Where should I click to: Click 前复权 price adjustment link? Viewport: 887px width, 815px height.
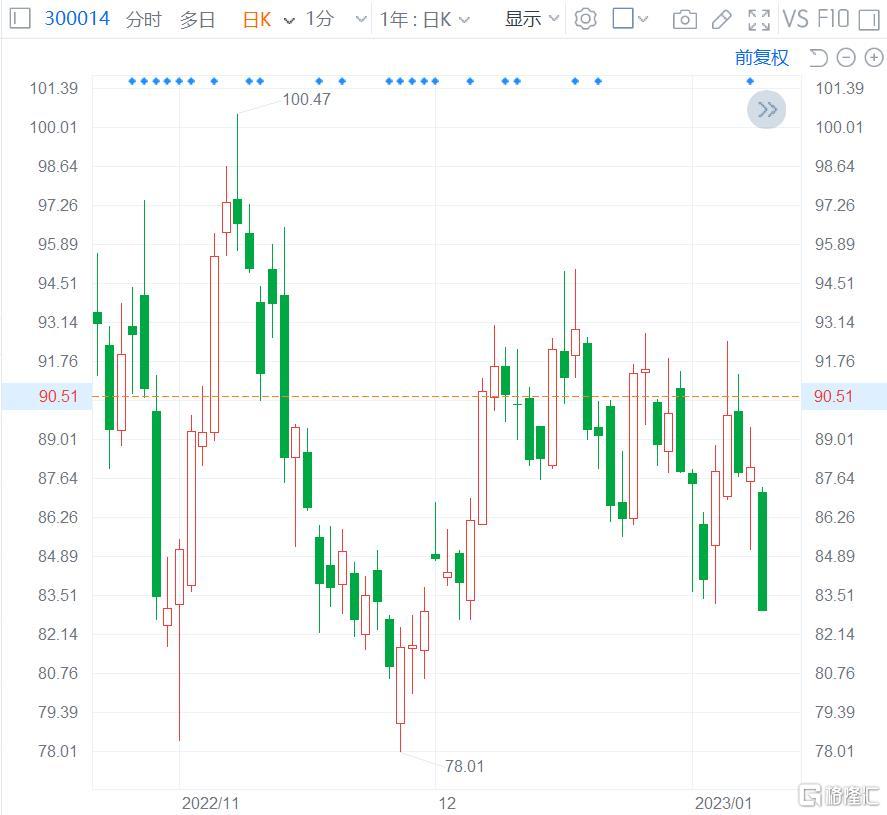(761, 58)
